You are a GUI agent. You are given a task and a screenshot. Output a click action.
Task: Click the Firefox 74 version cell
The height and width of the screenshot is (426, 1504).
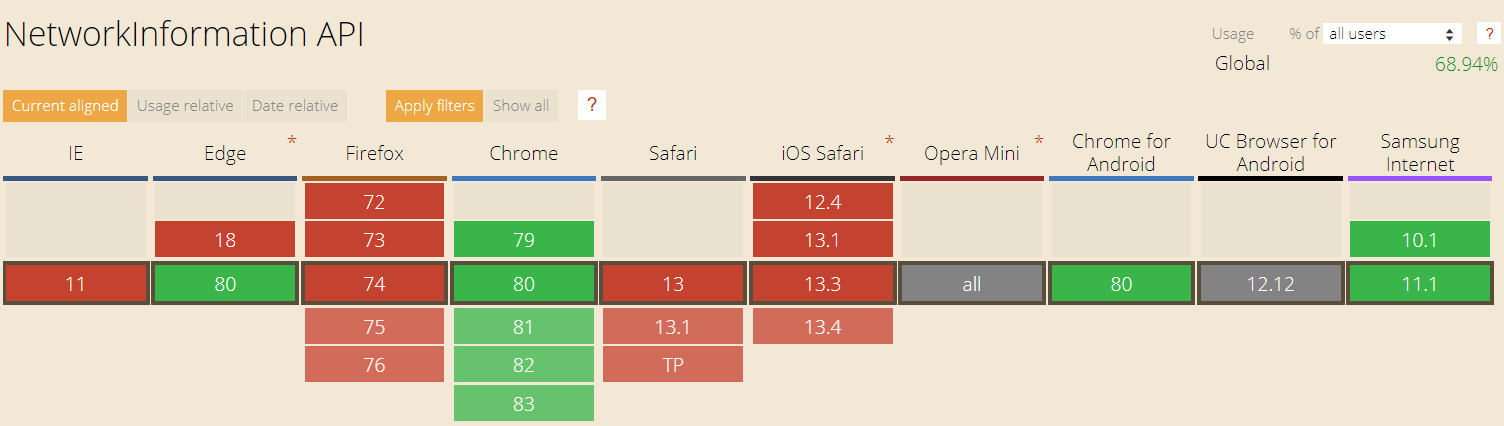374,284
